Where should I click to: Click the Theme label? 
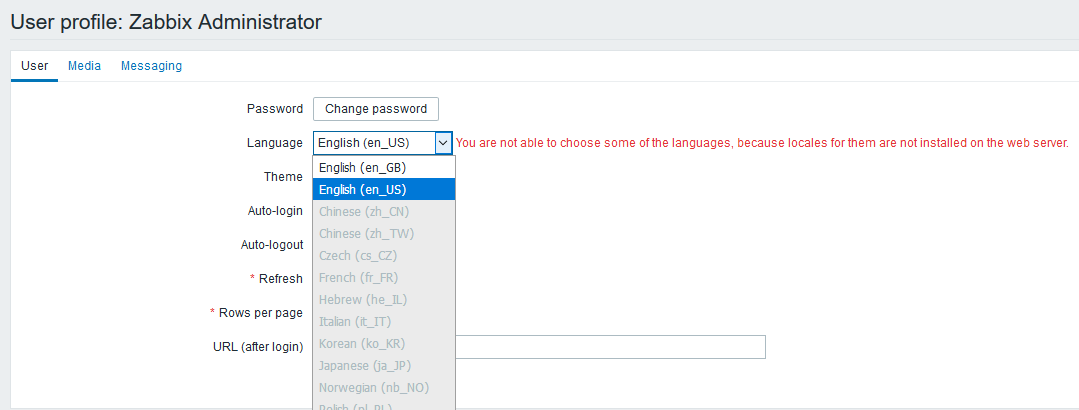pyautogui.click(x=283, y=177)
